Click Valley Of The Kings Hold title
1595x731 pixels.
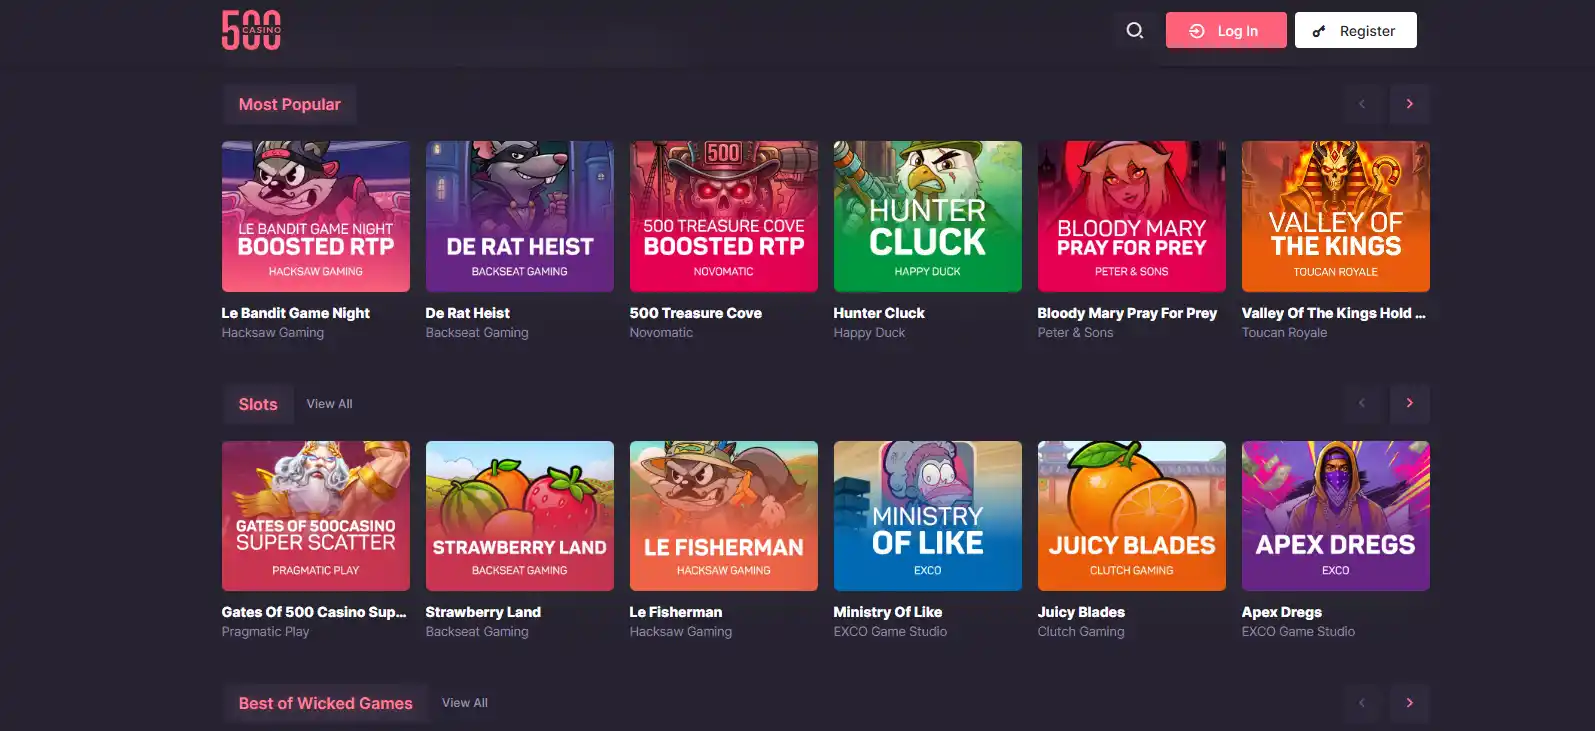pyautogui.click(x=1334, y=313)
